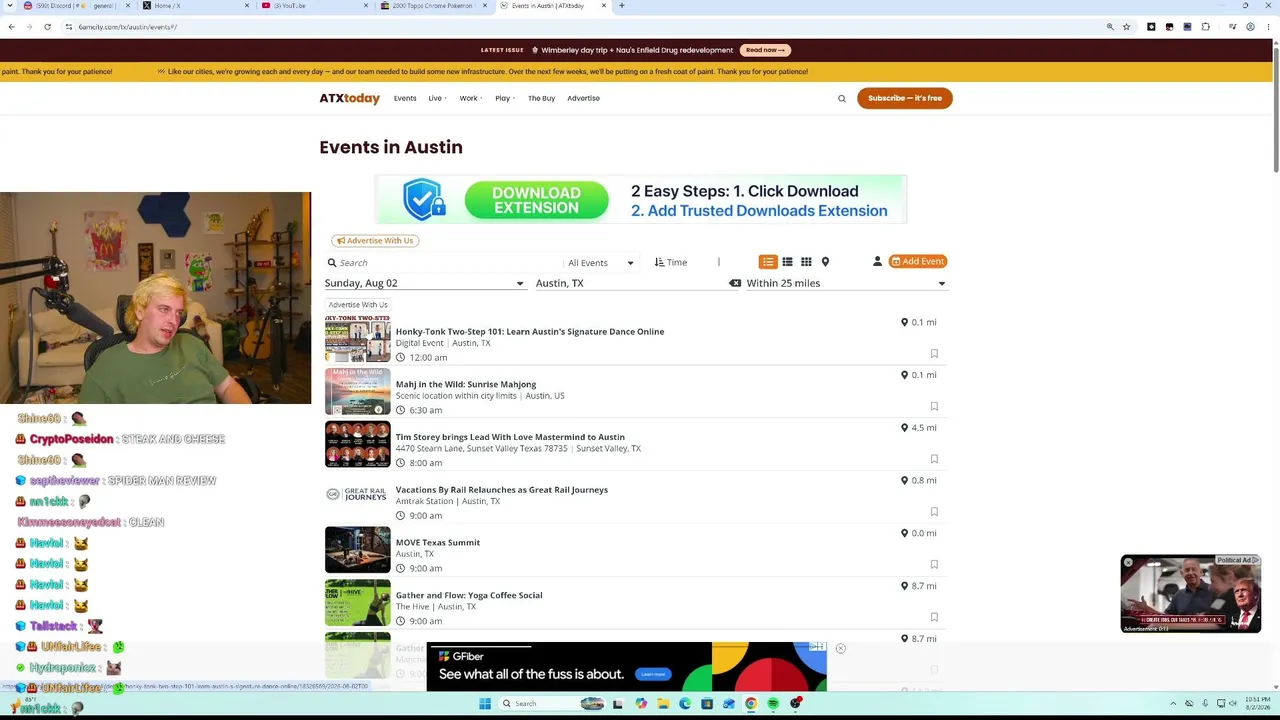The image size is (1280, 720).
Task: Expand the Live menu
Action: 436,98
